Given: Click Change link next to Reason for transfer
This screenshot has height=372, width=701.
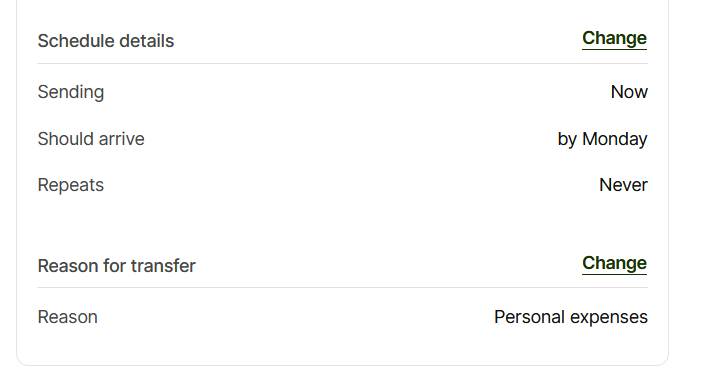Looking at the screenshot, I should click(x=614, y=263).
